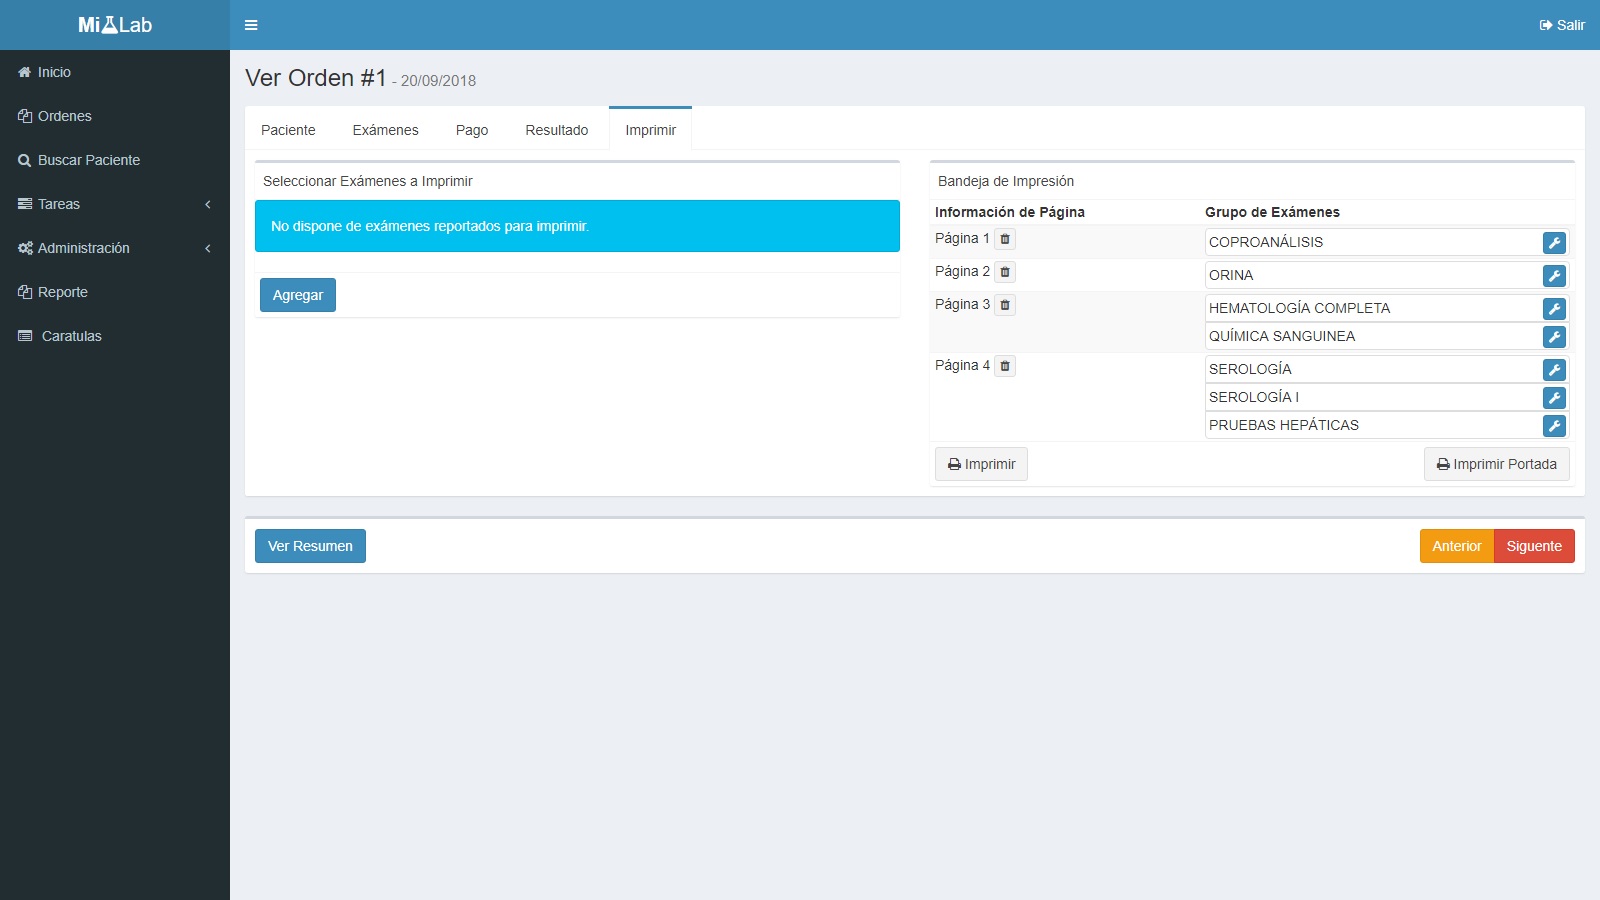
Task: Open the Resultado tab
Action: (x=557, y=130)
